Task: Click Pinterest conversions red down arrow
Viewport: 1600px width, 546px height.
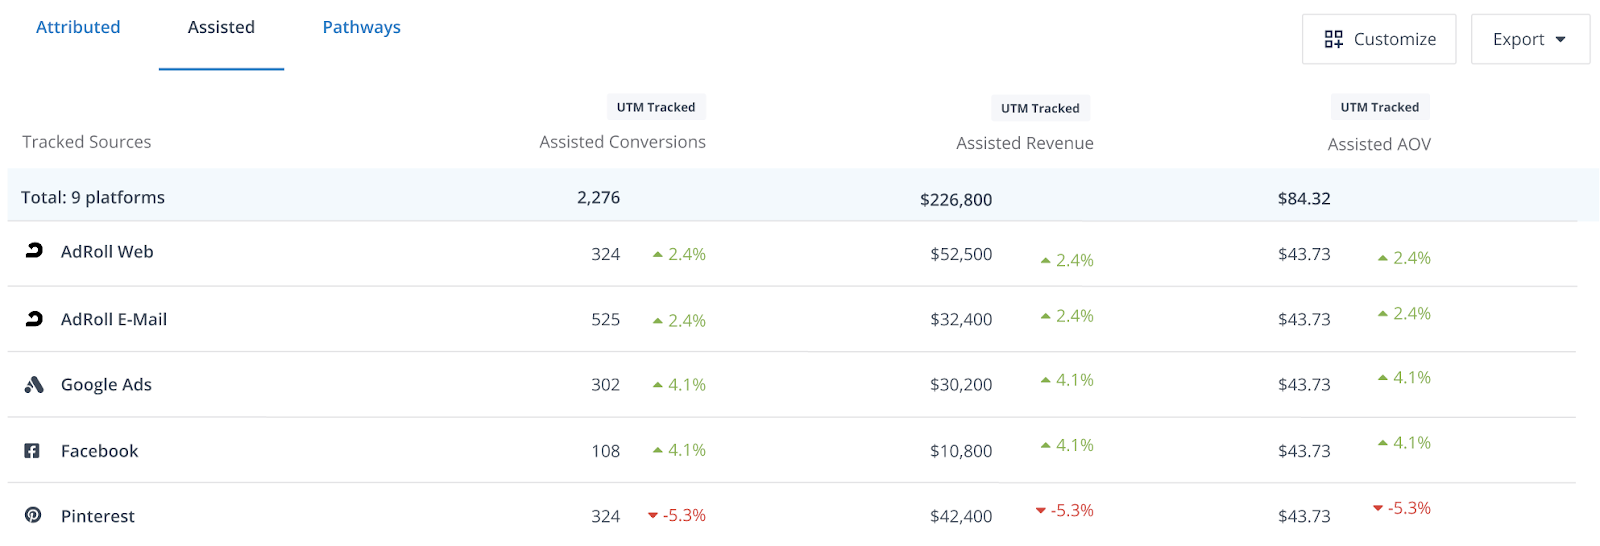Action: click(653, 516)
